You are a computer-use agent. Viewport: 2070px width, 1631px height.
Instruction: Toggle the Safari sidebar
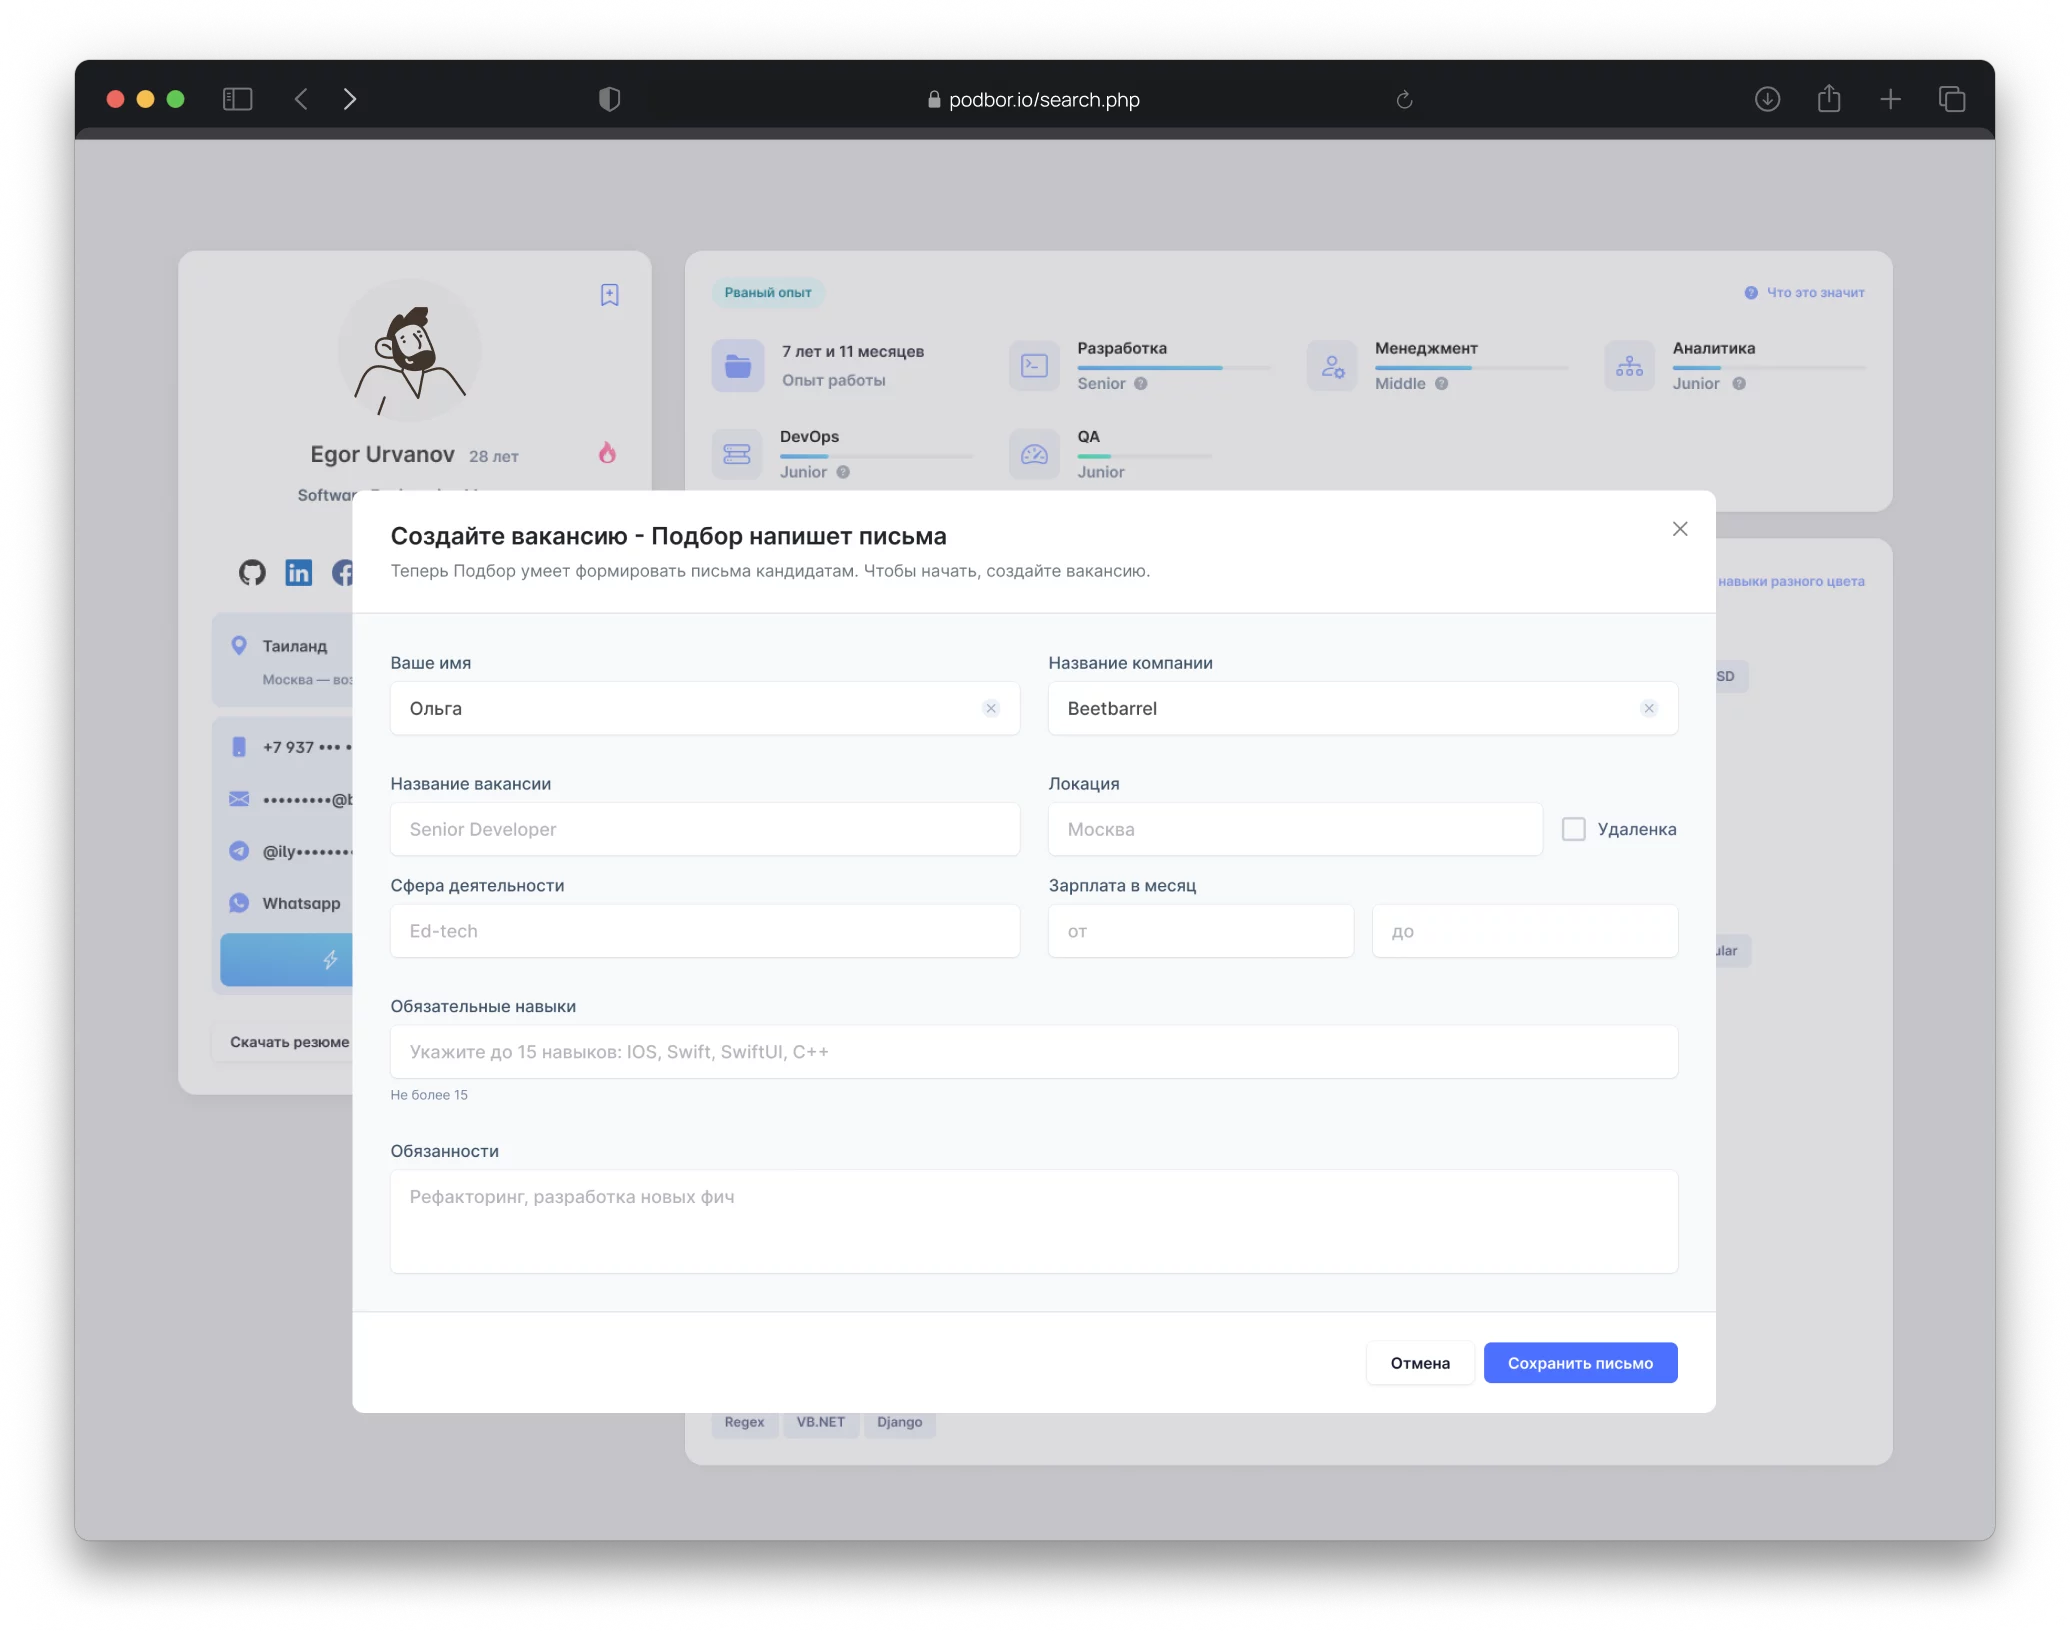[237, 99]
